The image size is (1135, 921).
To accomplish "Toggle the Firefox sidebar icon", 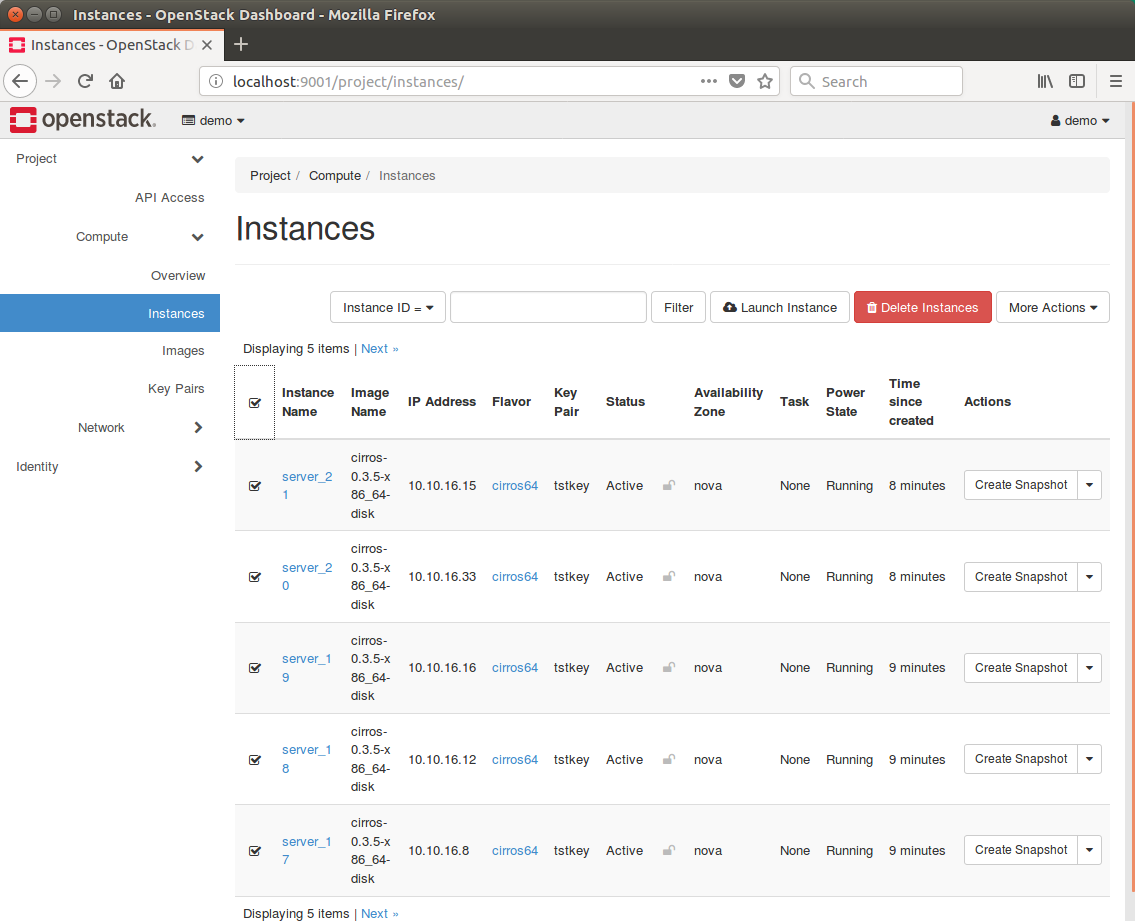I will click(x=1077, y=81).
